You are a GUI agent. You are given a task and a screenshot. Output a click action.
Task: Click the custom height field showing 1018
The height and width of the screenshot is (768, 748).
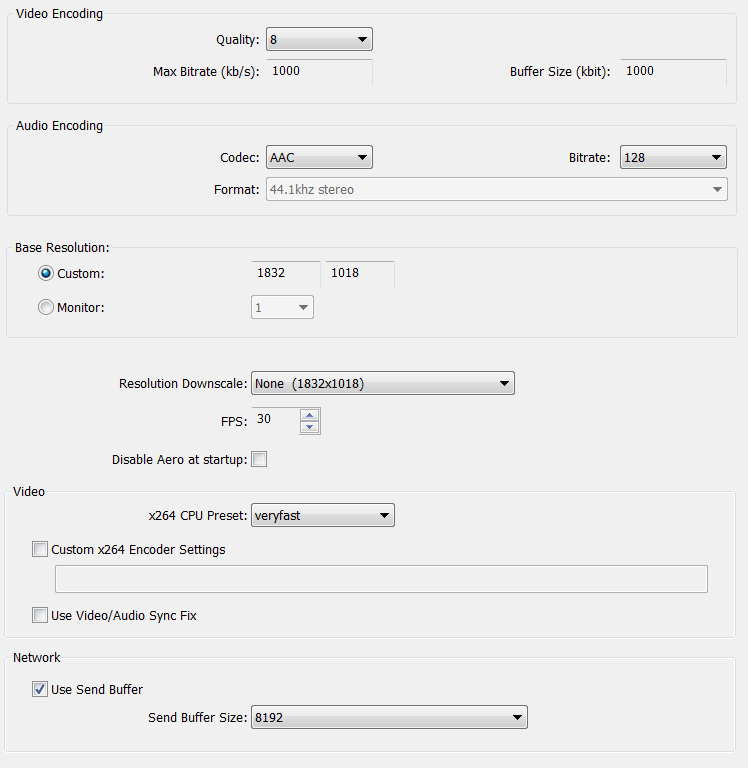[360, 274]
